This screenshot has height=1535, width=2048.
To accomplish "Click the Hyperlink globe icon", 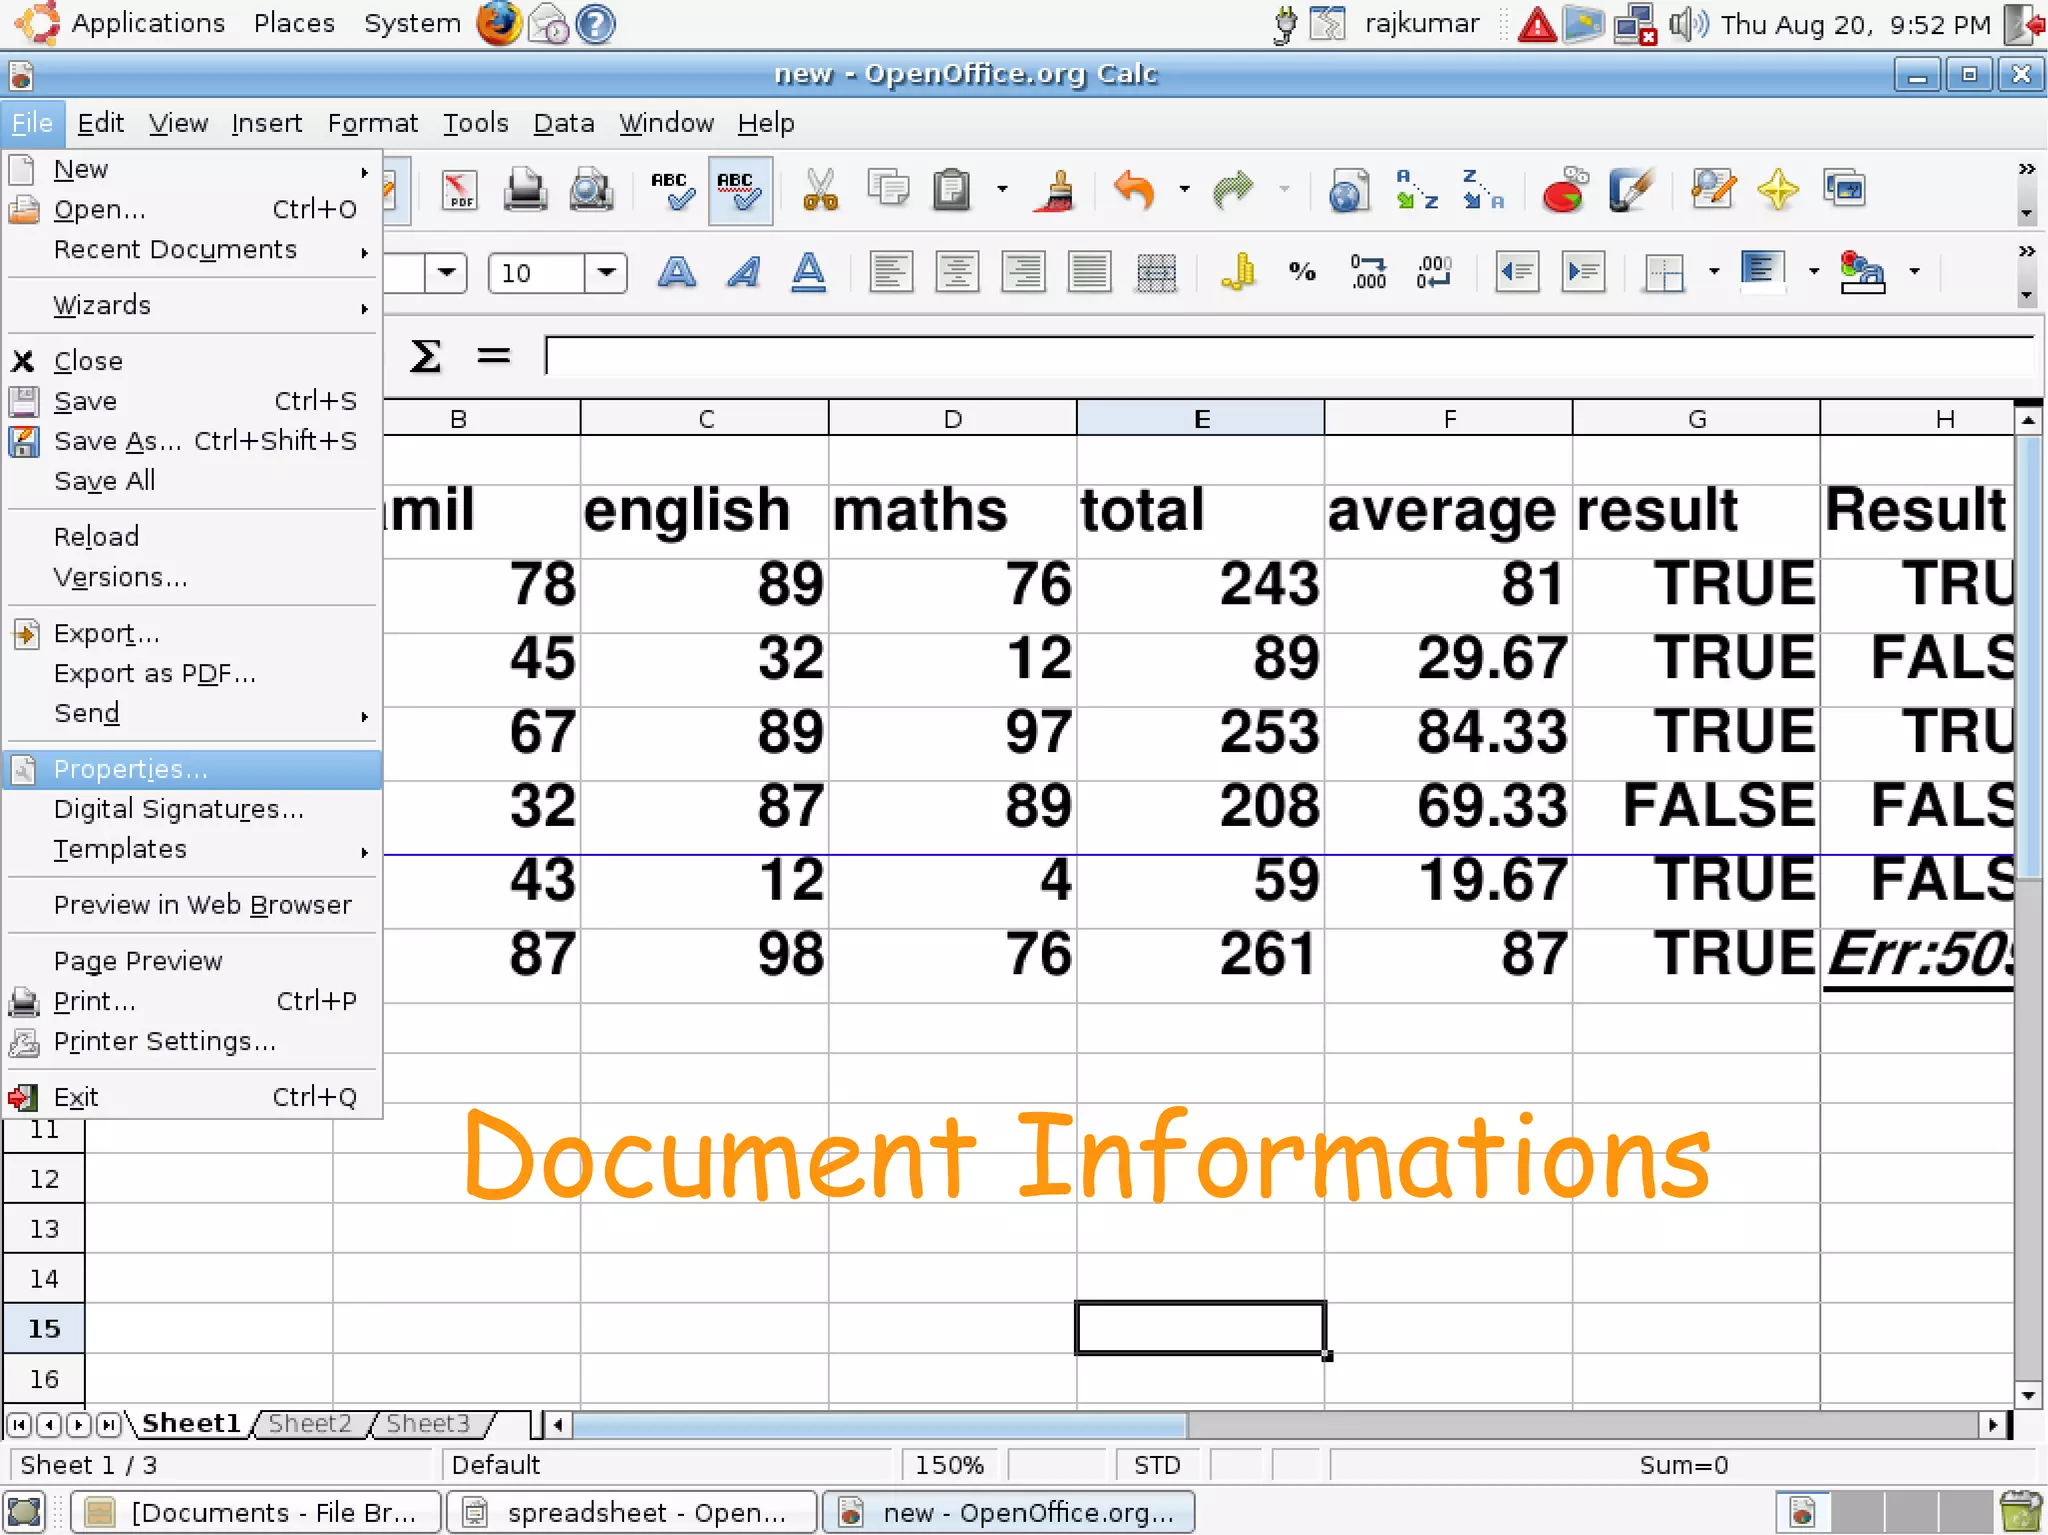I will pos(1348,190).
